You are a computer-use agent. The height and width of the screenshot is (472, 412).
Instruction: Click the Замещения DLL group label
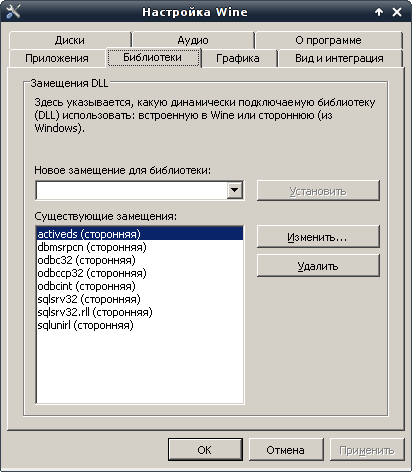click(69, 83)
